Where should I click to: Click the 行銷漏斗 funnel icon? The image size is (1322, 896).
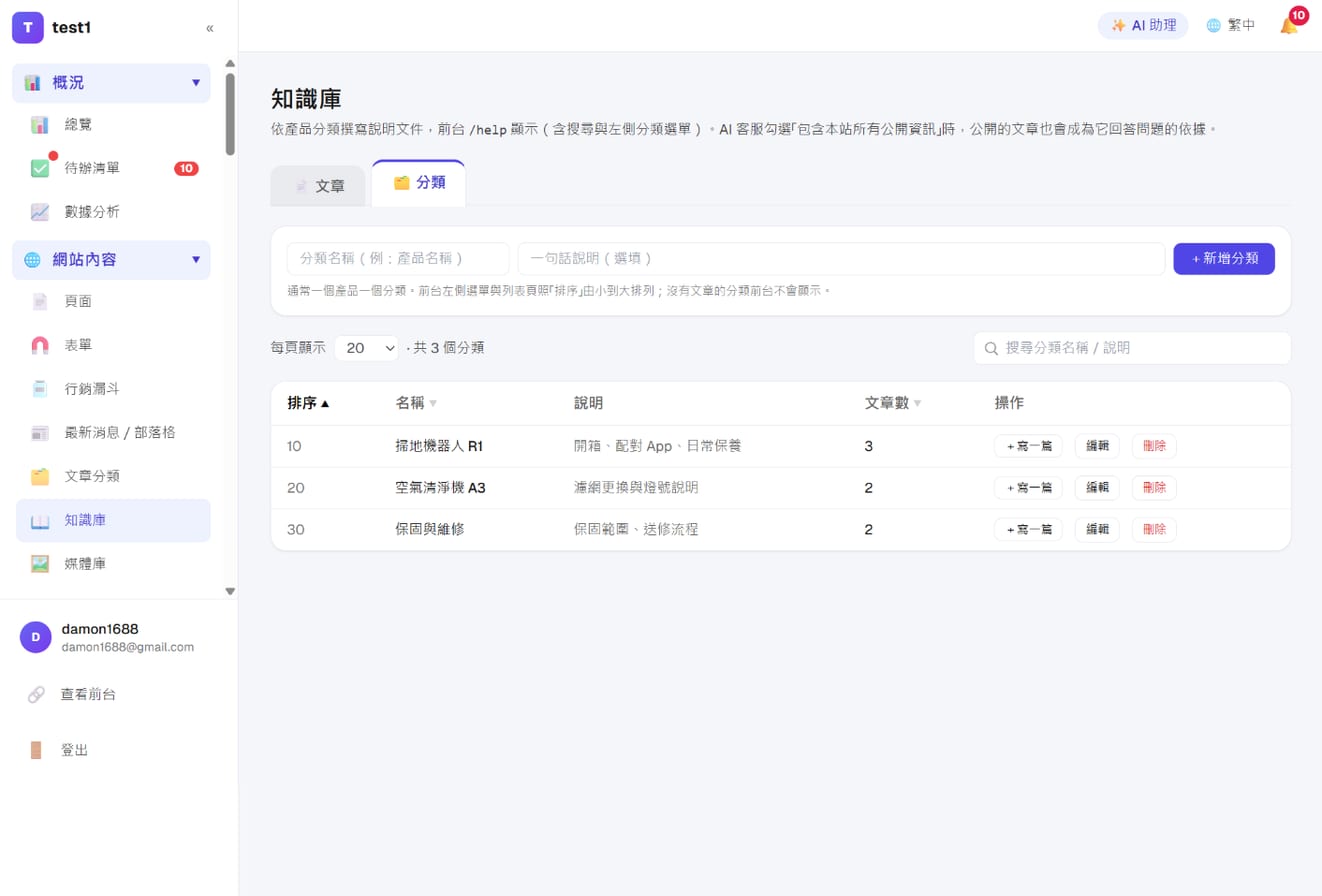pyautogui.click(x=40, y=389)
